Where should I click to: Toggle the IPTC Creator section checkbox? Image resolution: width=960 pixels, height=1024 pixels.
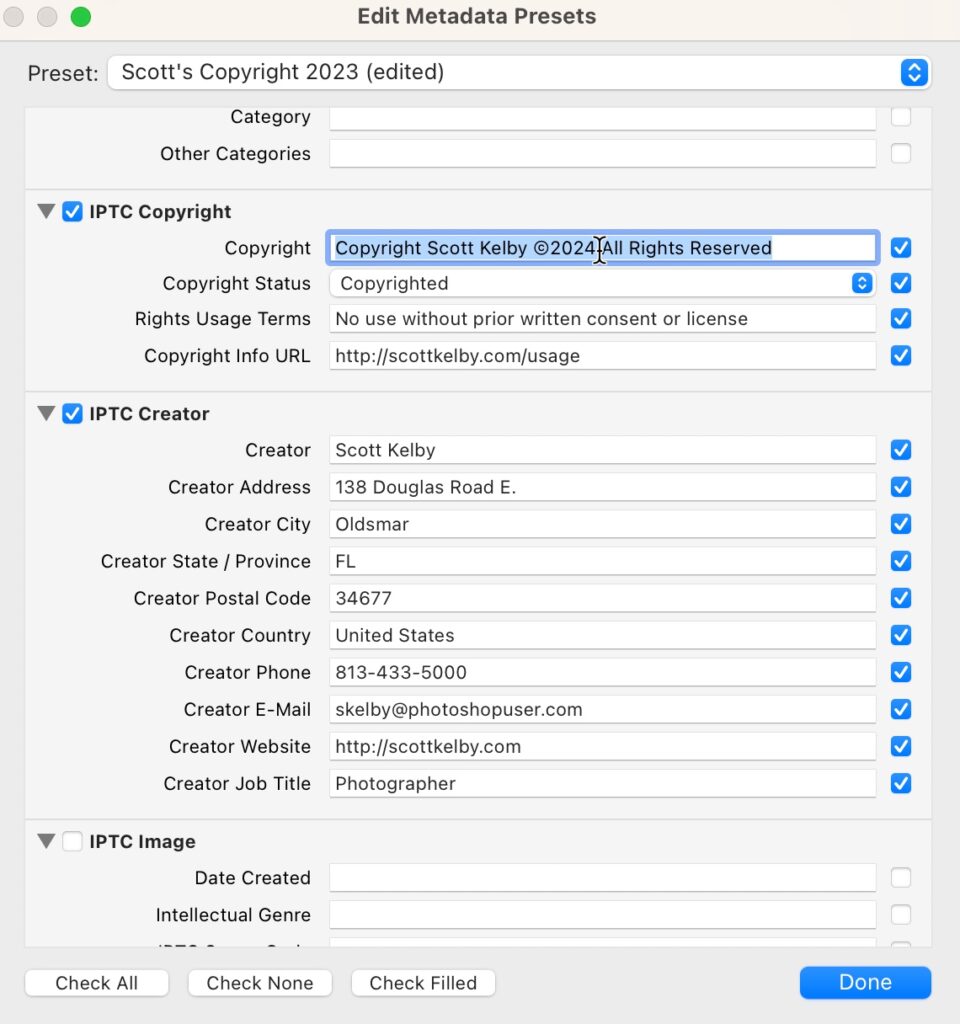click(72, 413)
